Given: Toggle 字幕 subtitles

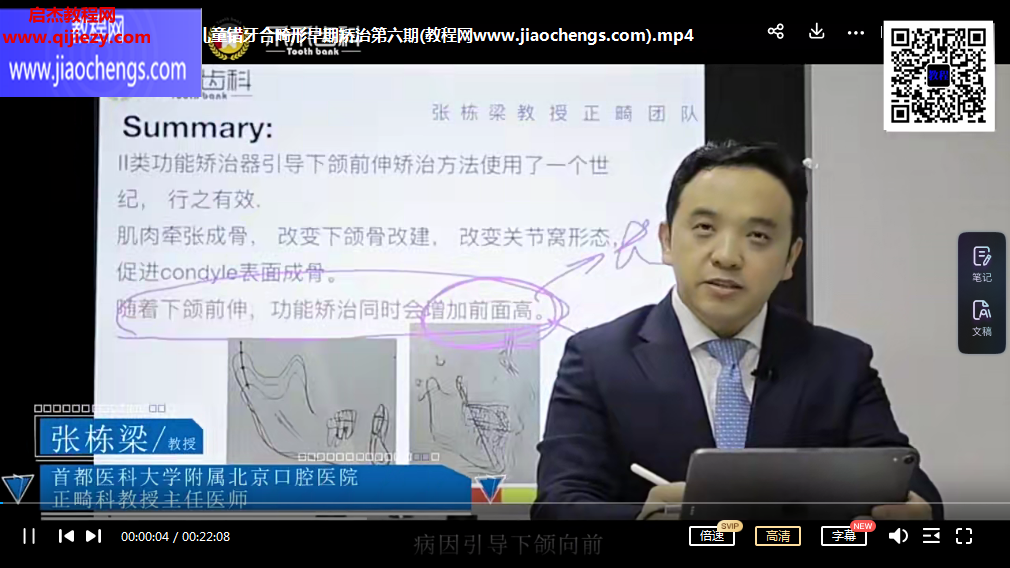Looking at the screenshot, I should (x=843, y=536).
